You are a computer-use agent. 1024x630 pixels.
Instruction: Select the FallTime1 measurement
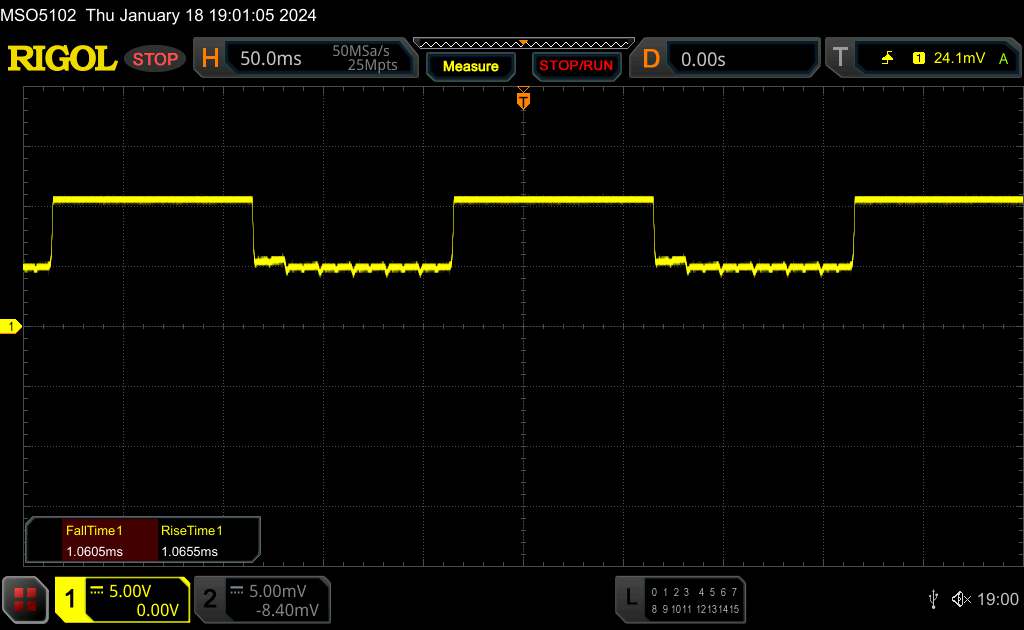click(x=94, y=531)
